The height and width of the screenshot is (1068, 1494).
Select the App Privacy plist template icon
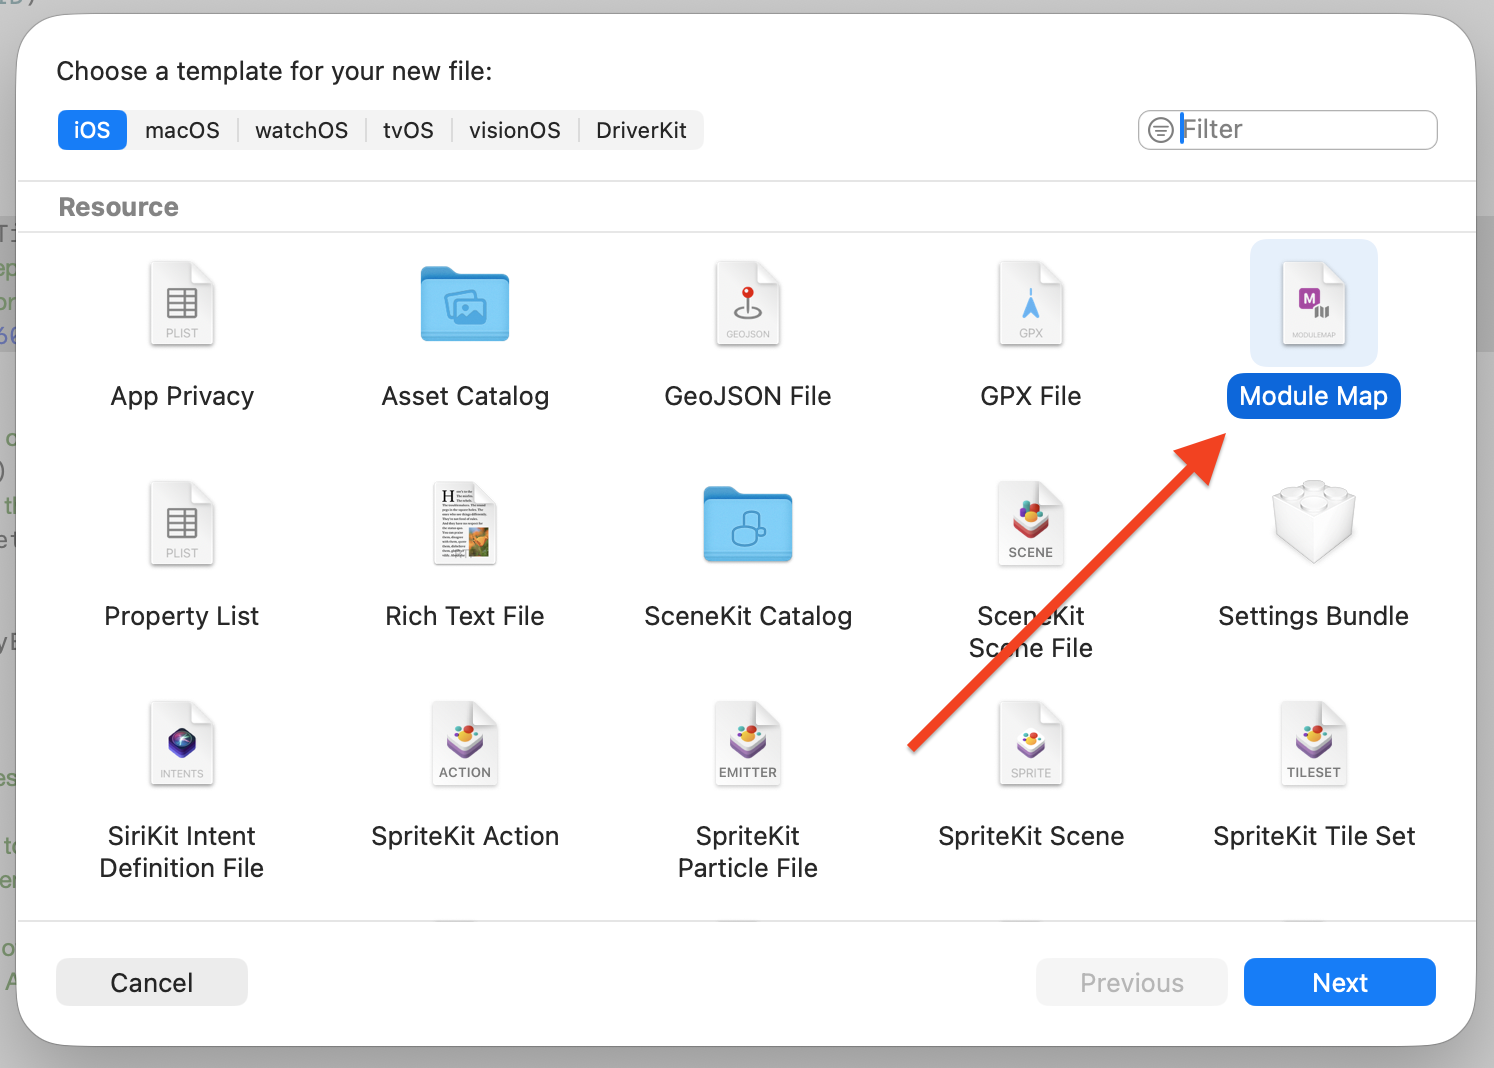click(x=182, y=303)
